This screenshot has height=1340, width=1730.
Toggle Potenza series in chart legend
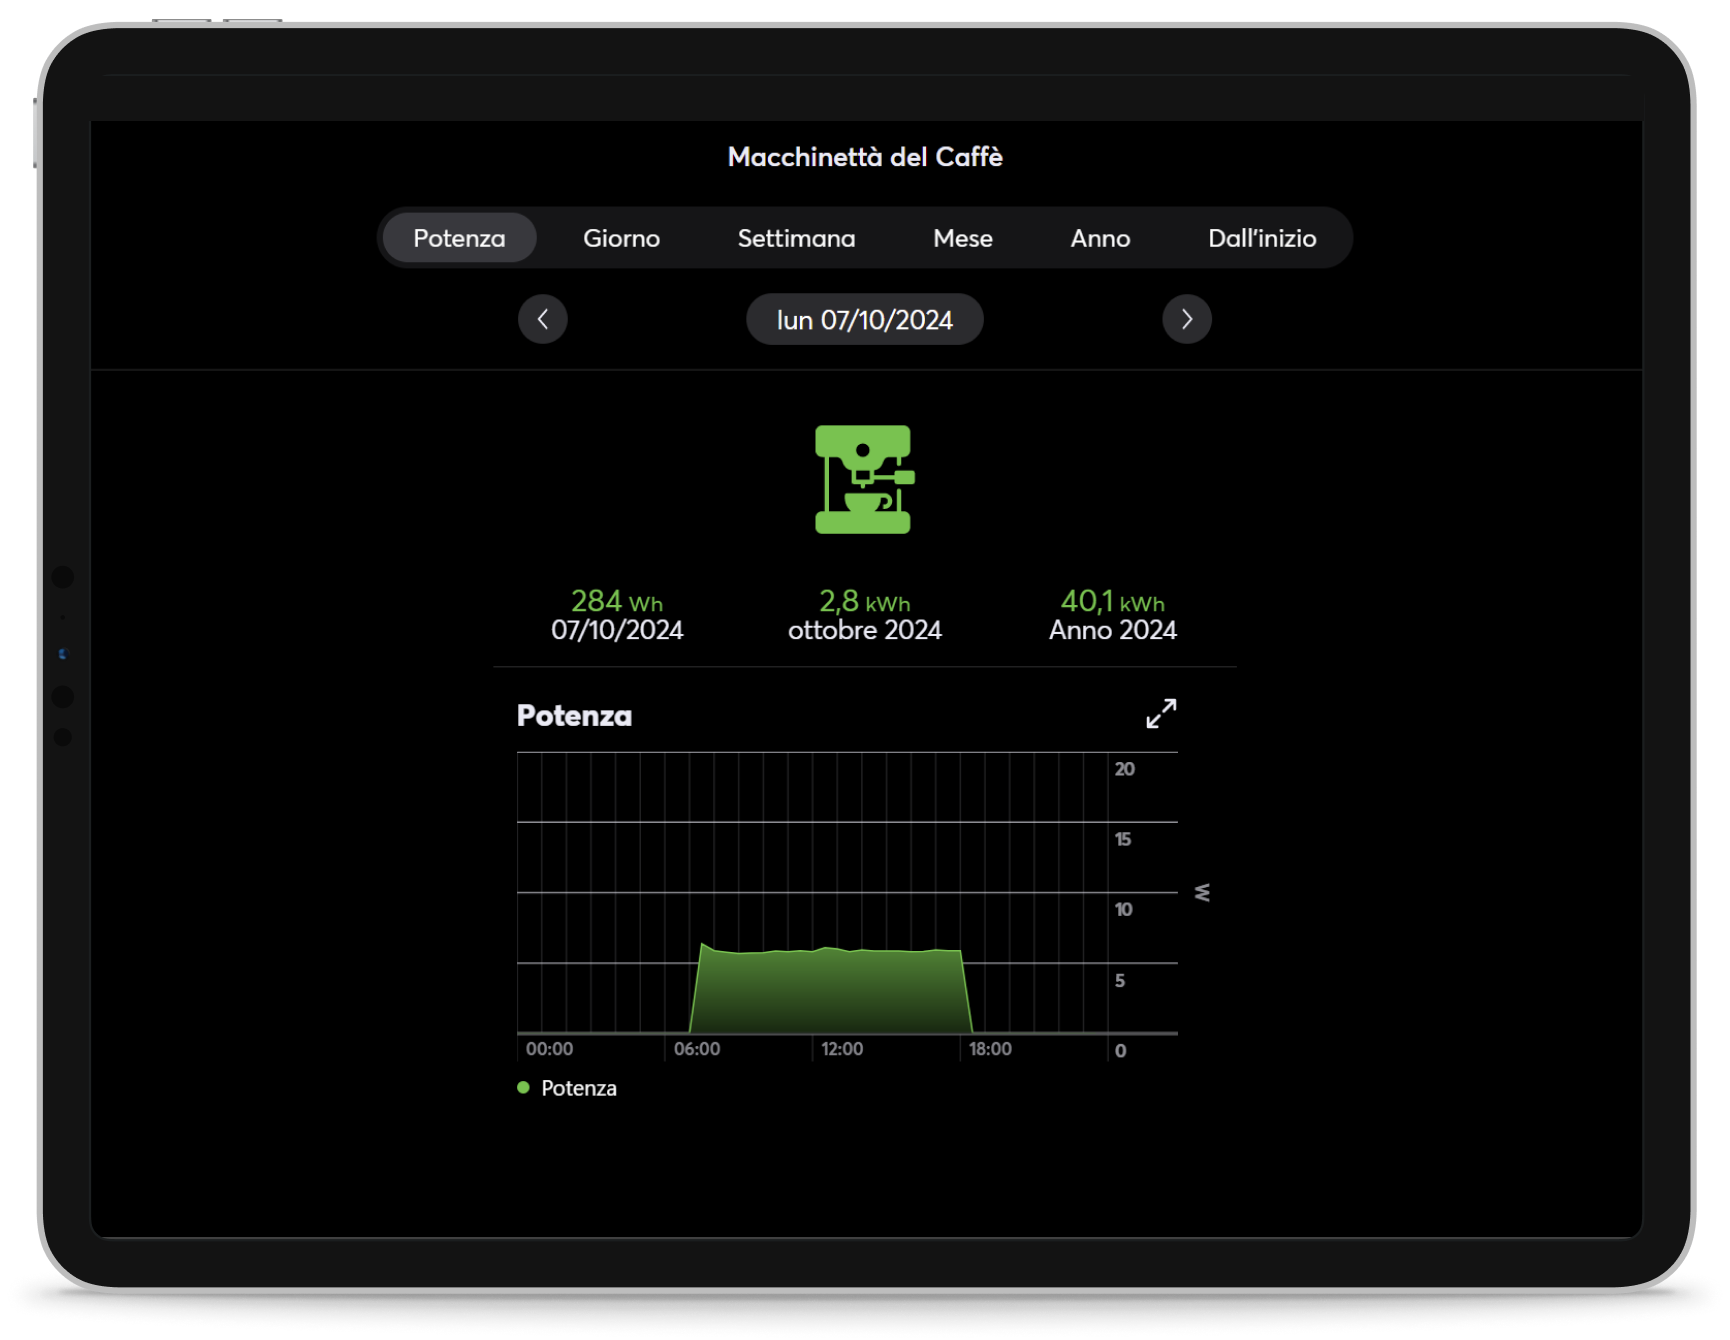click(x=567, y=1088)
